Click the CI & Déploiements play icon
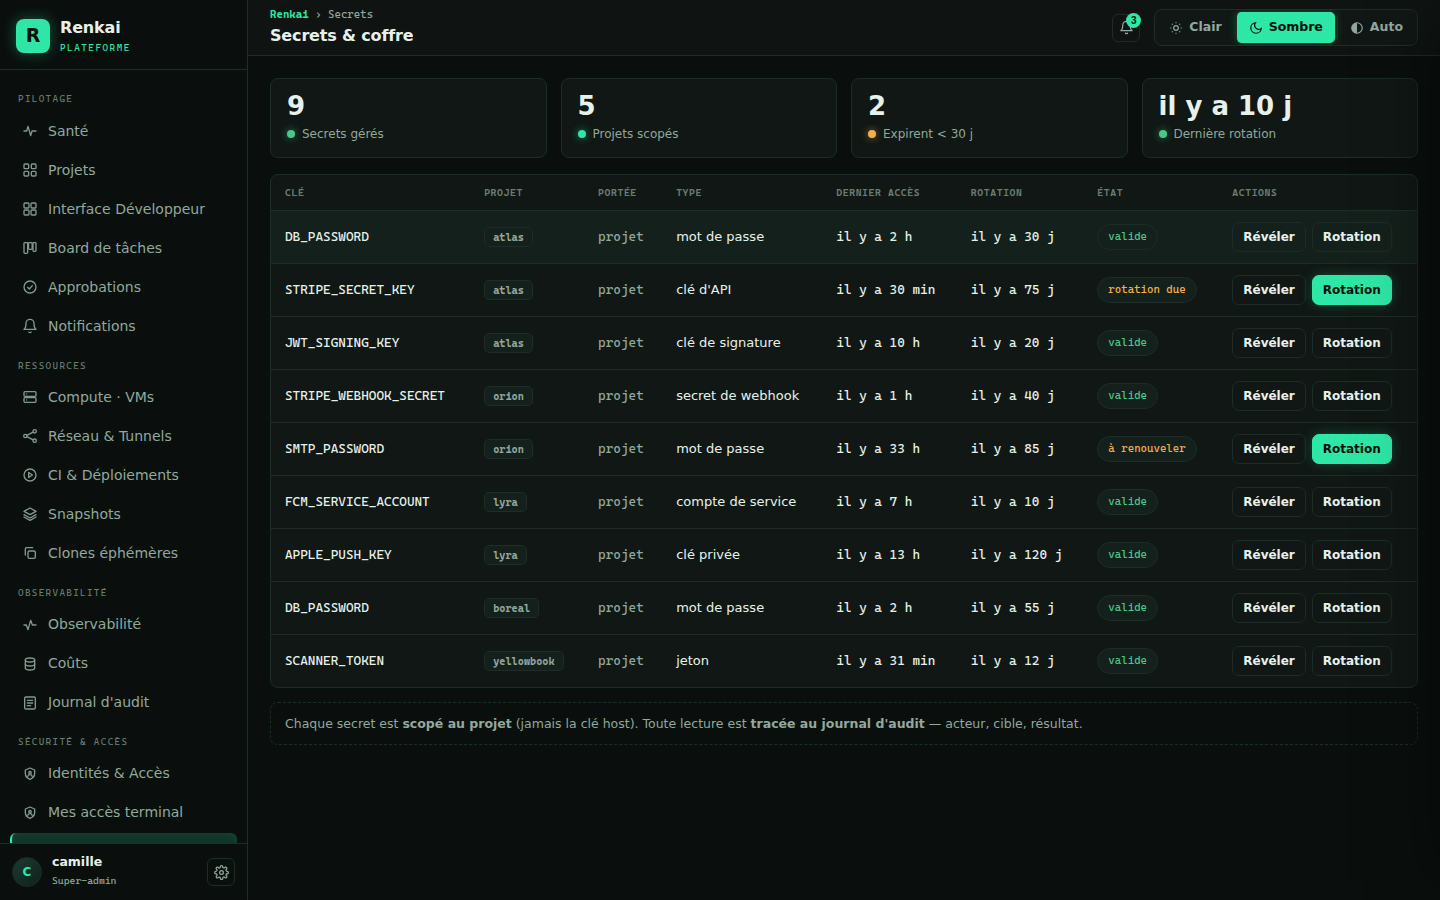Screen dimensions: 1440x900 click(x=30, y=475)
